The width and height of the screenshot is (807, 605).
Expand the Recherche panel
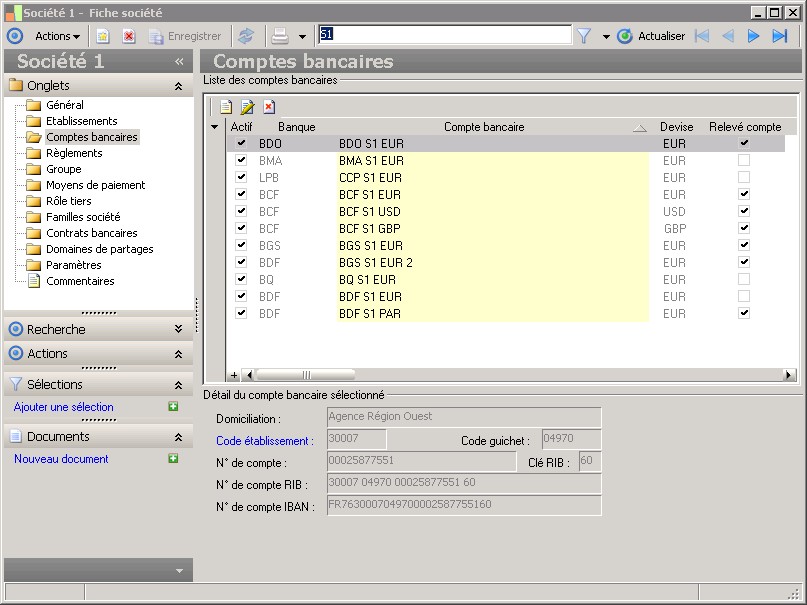pyautogui.click(x=178, y=329)
